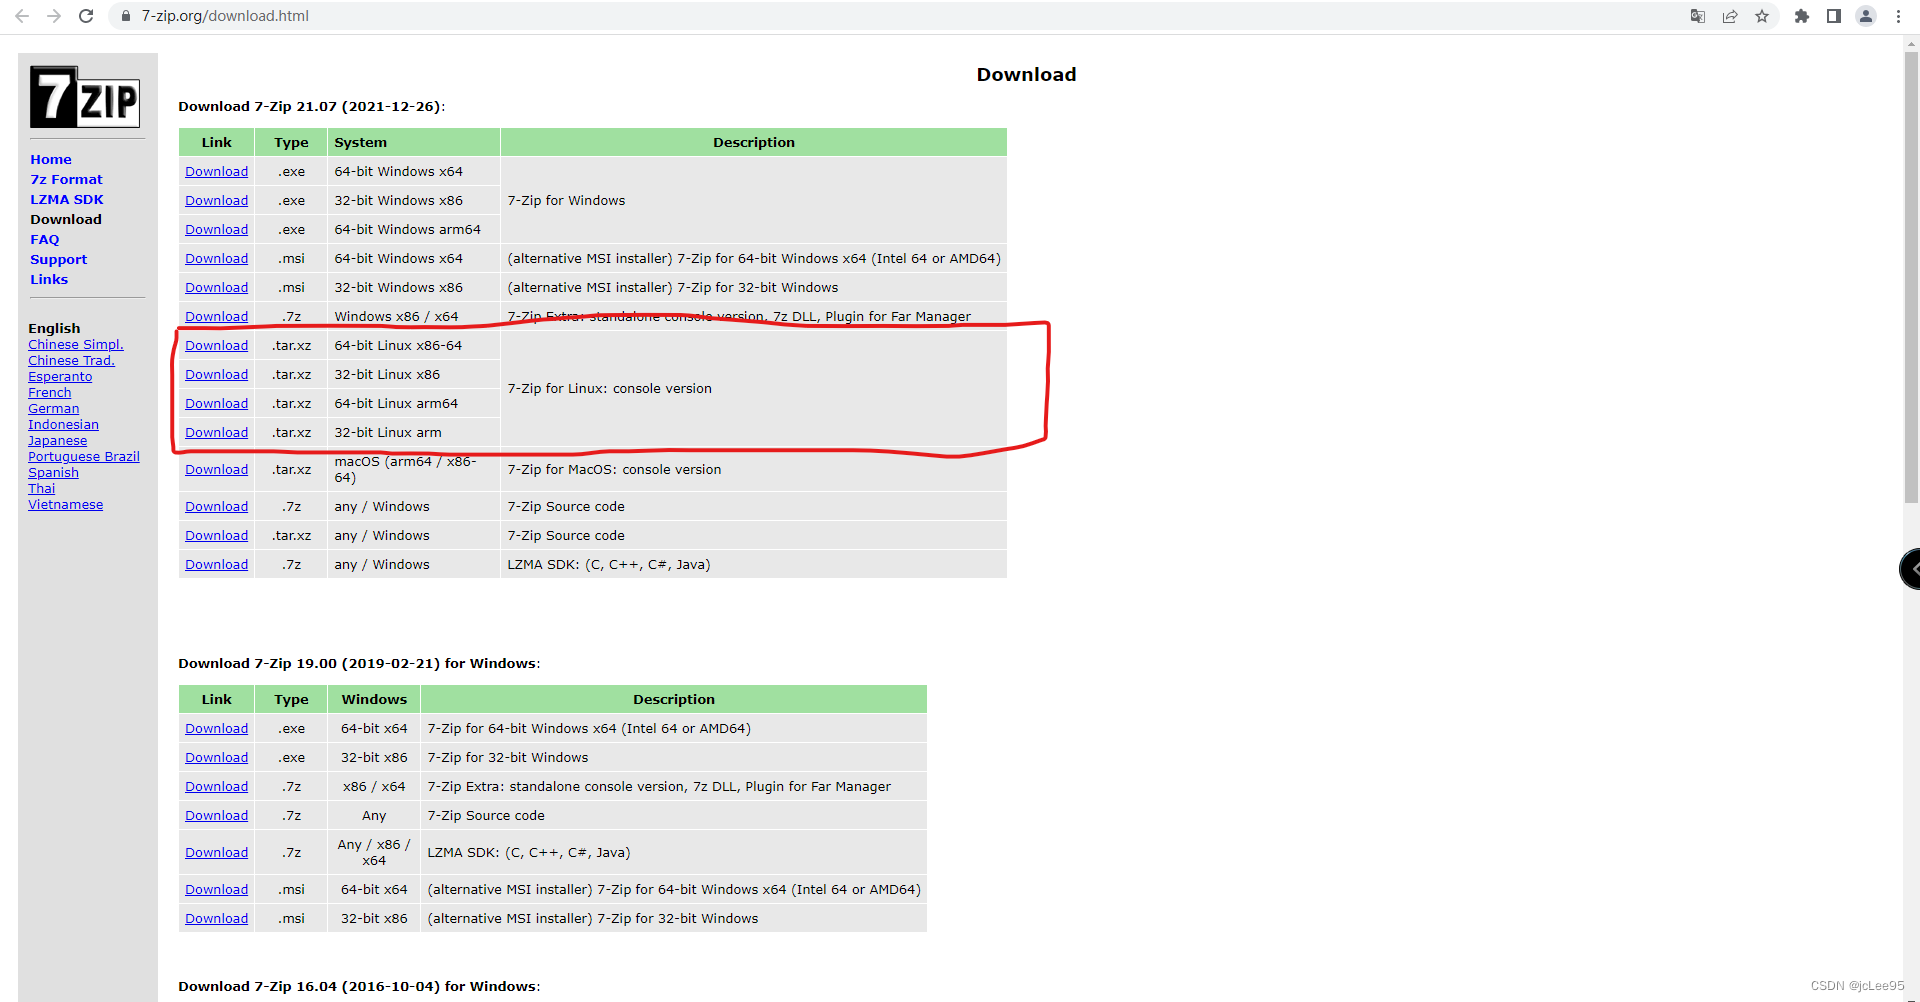
Task: Click the scrollbar up arrow
Action: pos(1911,44)
